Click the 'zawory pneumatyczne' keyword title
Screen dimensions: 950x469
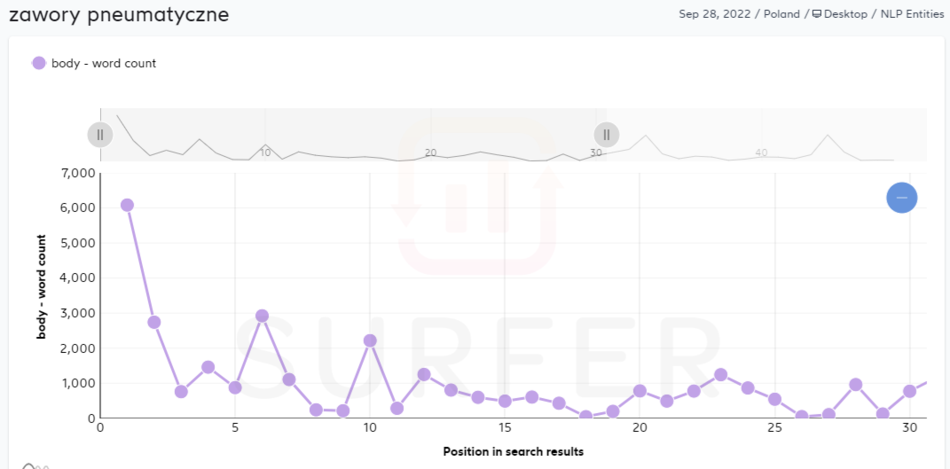118,16
